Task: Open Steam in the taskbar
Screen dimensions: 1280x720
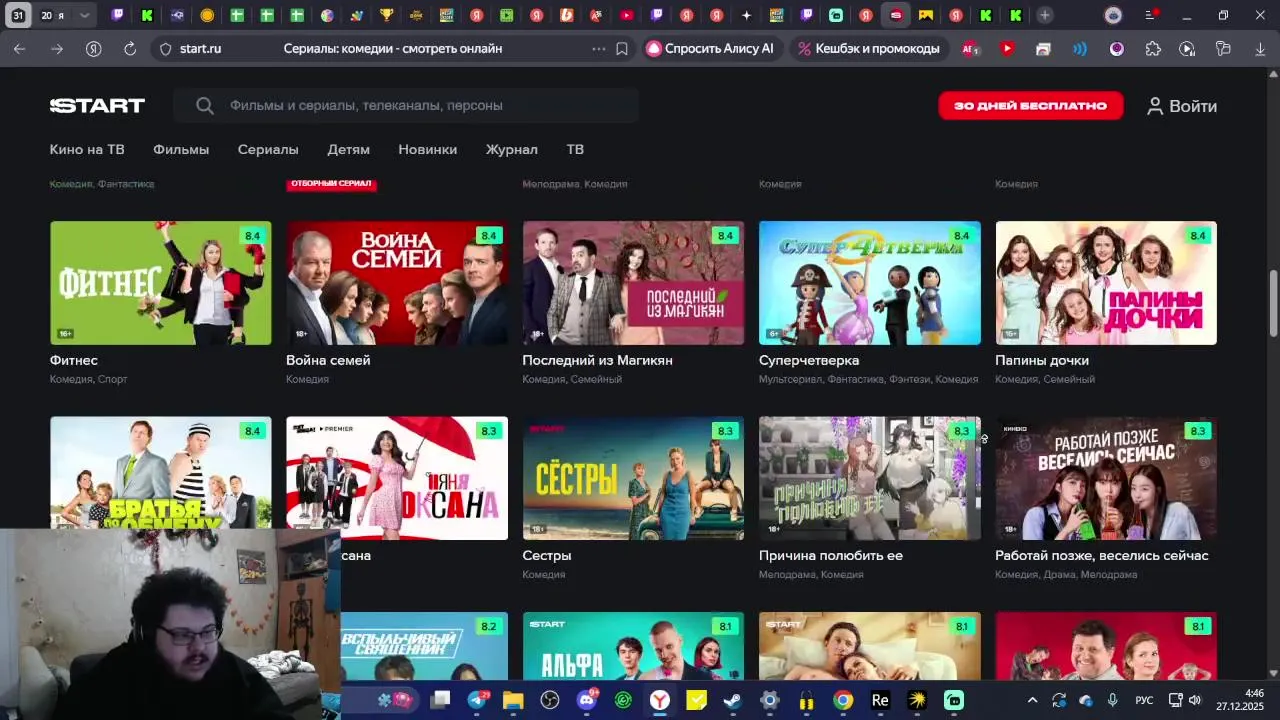Action: tap(734, 700)
